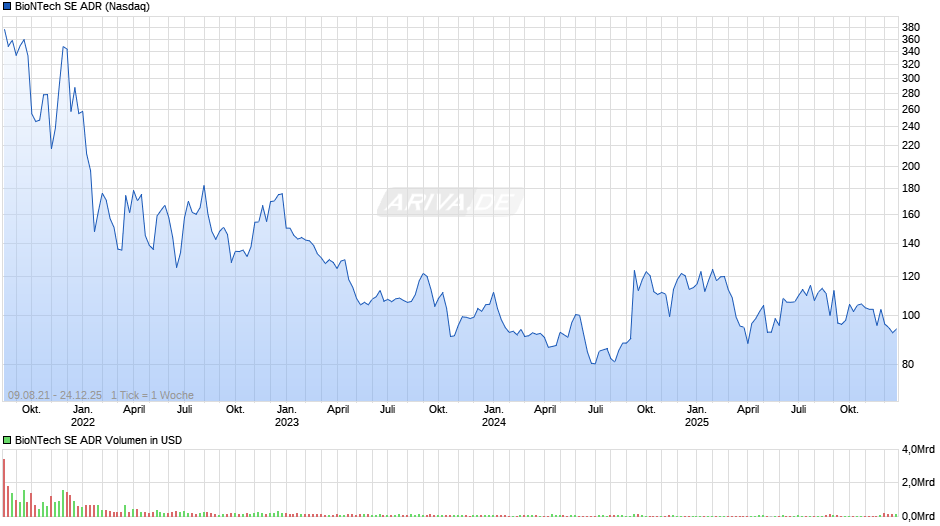940x526 pixels.
Task: Click the 300 price axis label
Action: (x=911, y=79)
